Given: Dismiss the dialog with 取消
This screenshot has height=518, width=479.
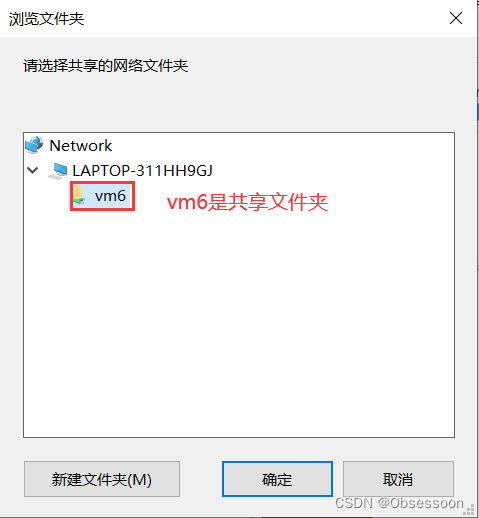Looking at the screenshot, I should pyautogui.click(x=398, y=479).
